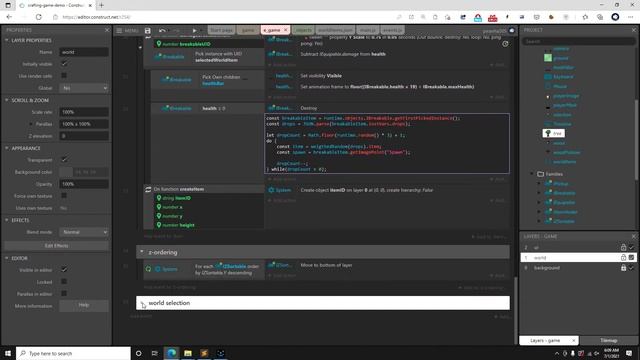
Task: Collapse the Appearance section
Action: pyautogui.click(x=7, y=148)
